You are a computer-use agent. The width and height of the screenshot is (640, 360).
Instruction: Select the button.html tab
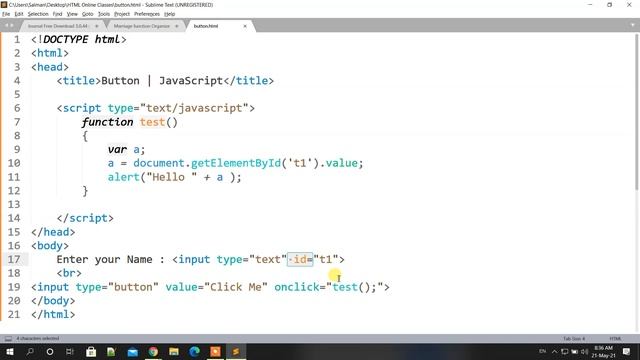coord(206,26)
